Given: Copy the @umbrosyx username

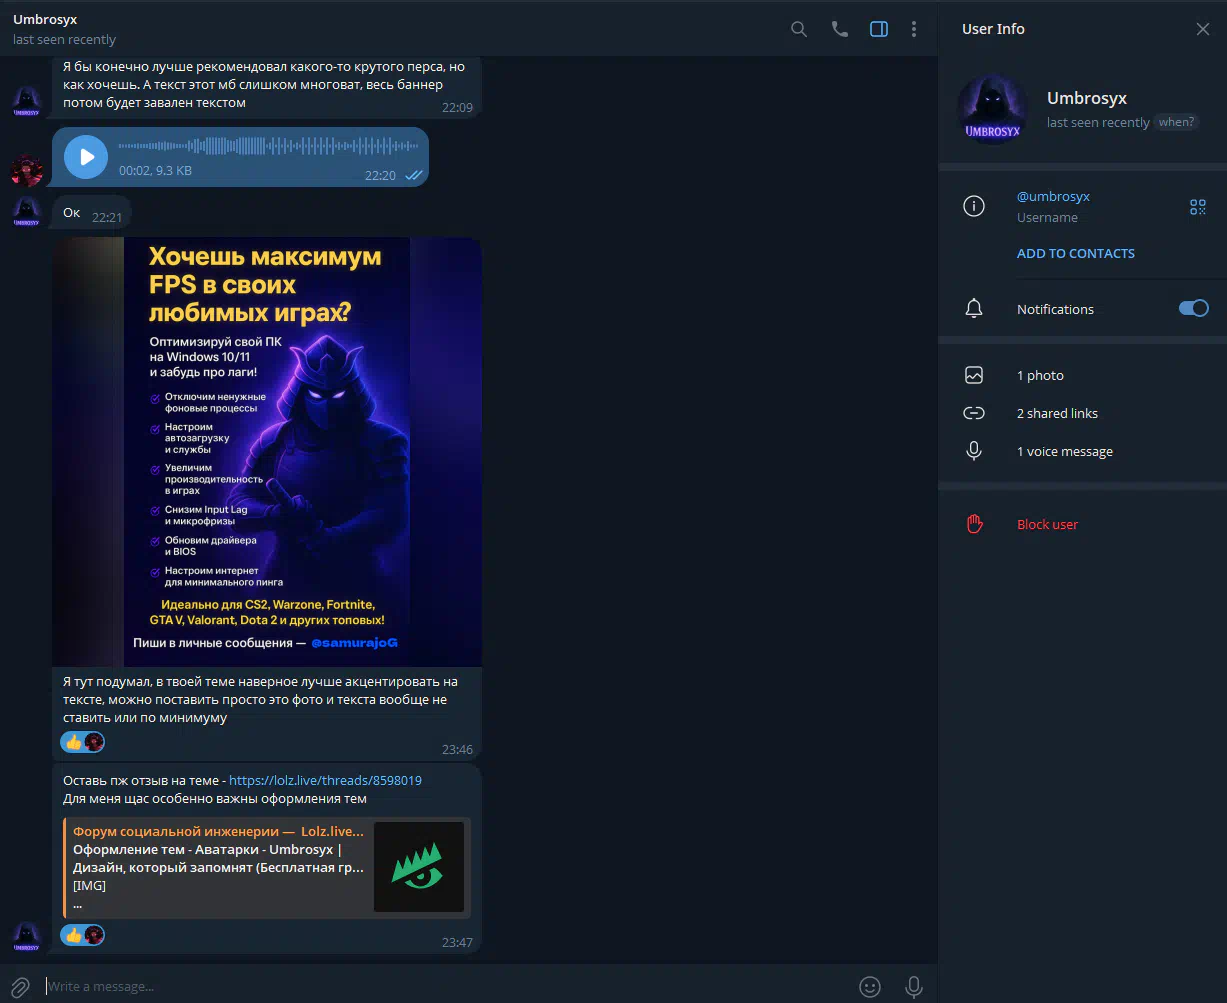Looking at the screenshot, I should click(1053, 196).
